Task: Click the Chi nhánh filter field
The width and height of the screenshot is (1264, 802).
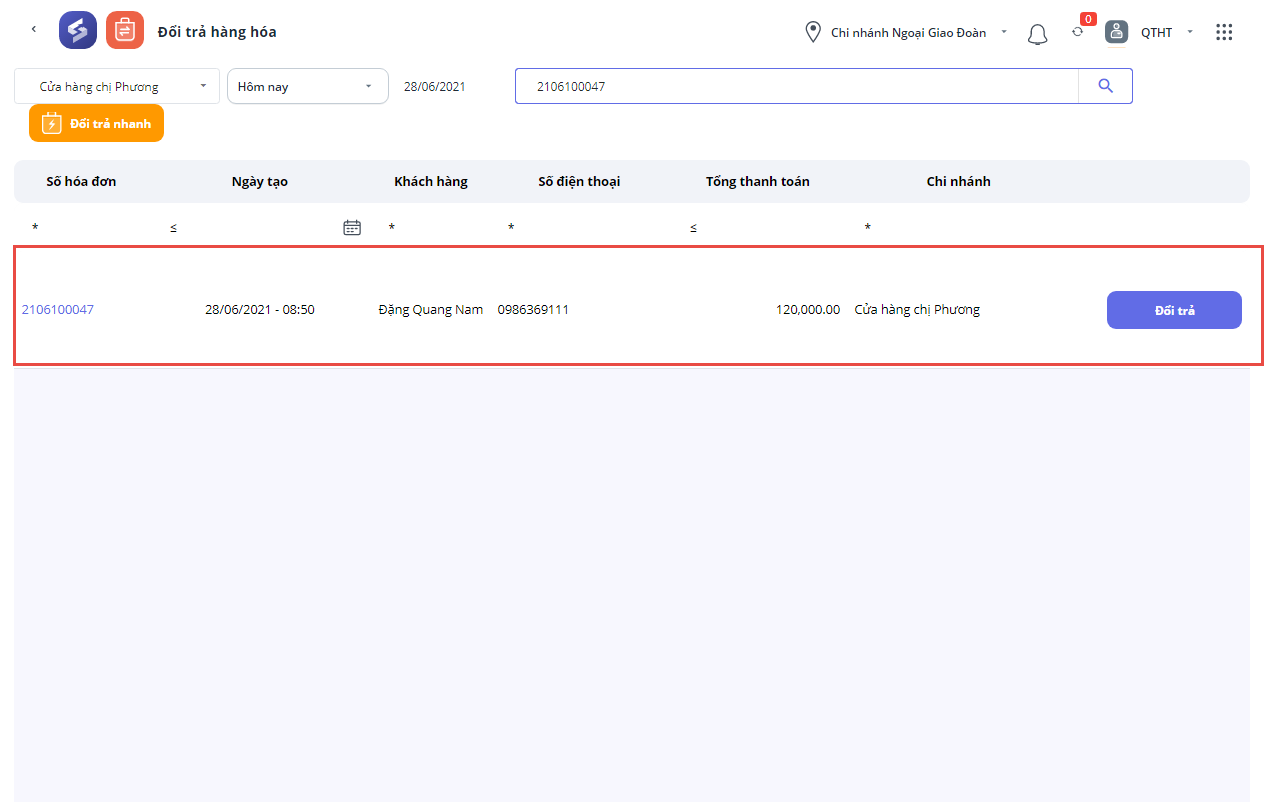Action: pos(960,228)
